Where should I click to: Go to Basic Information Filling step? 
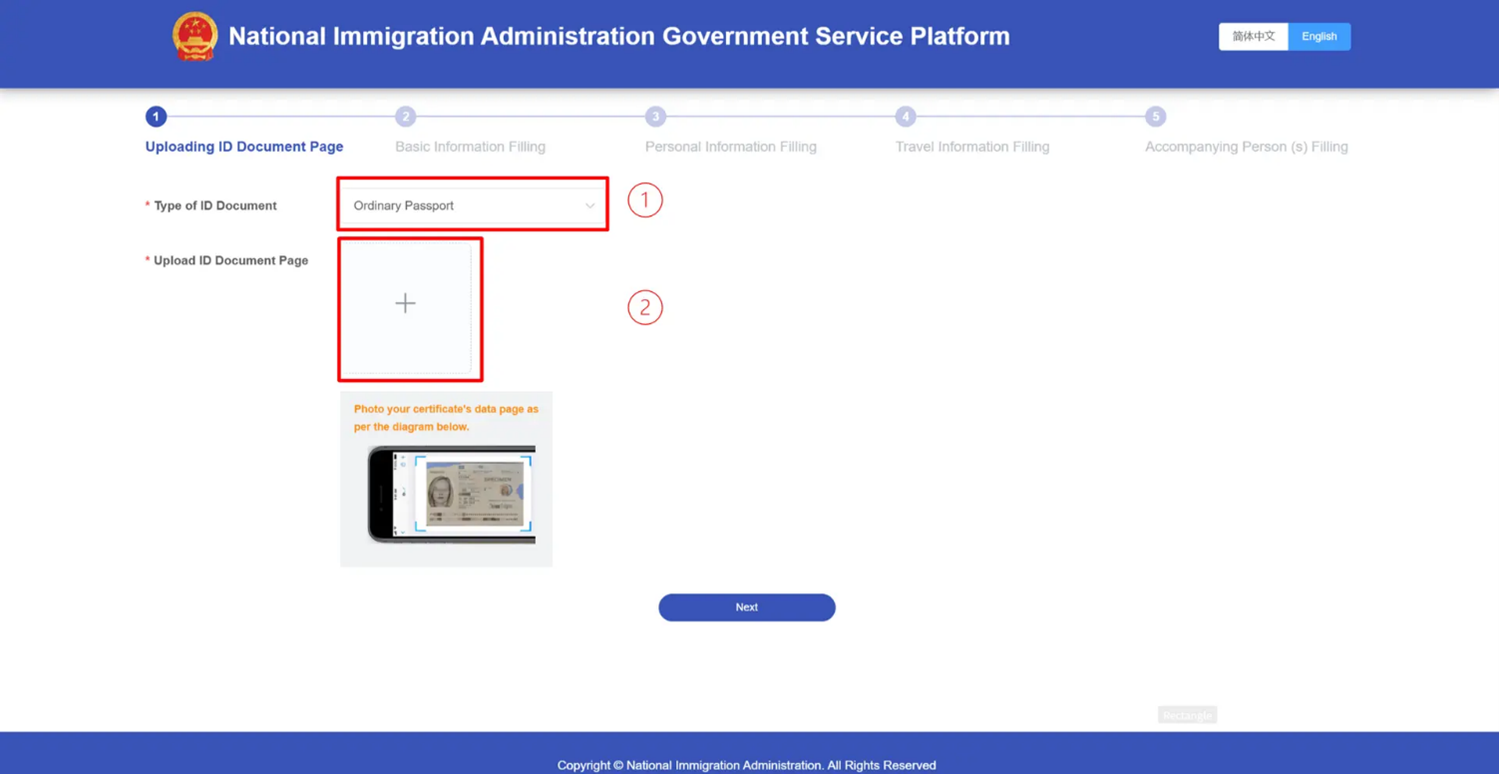[x=470, y=147]
